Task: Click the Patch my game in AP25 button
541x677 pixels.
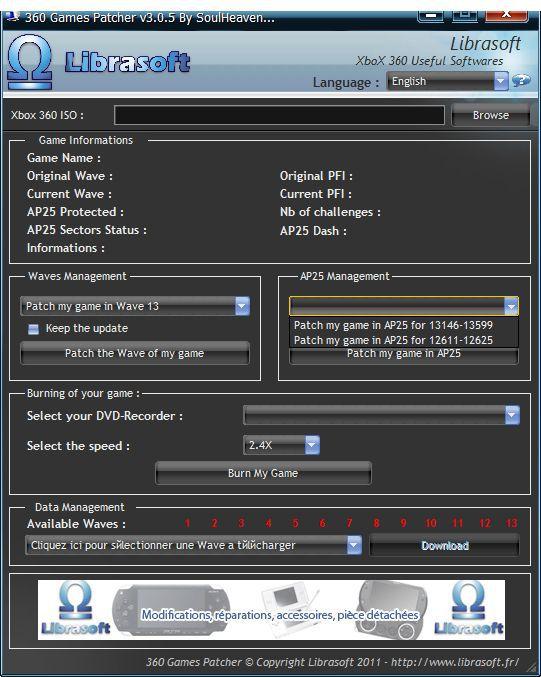Action: pos(404,355)
